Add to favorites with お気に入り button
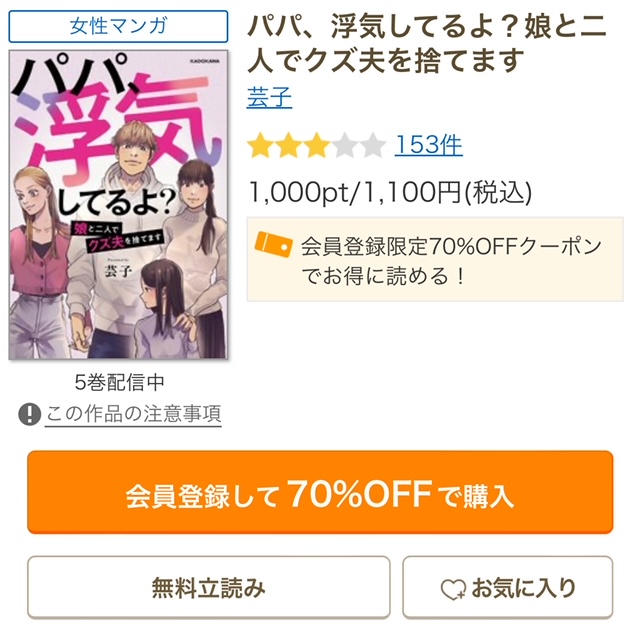Image resolution: width=640 pixels, height=632 pixels. coord(508,587)
